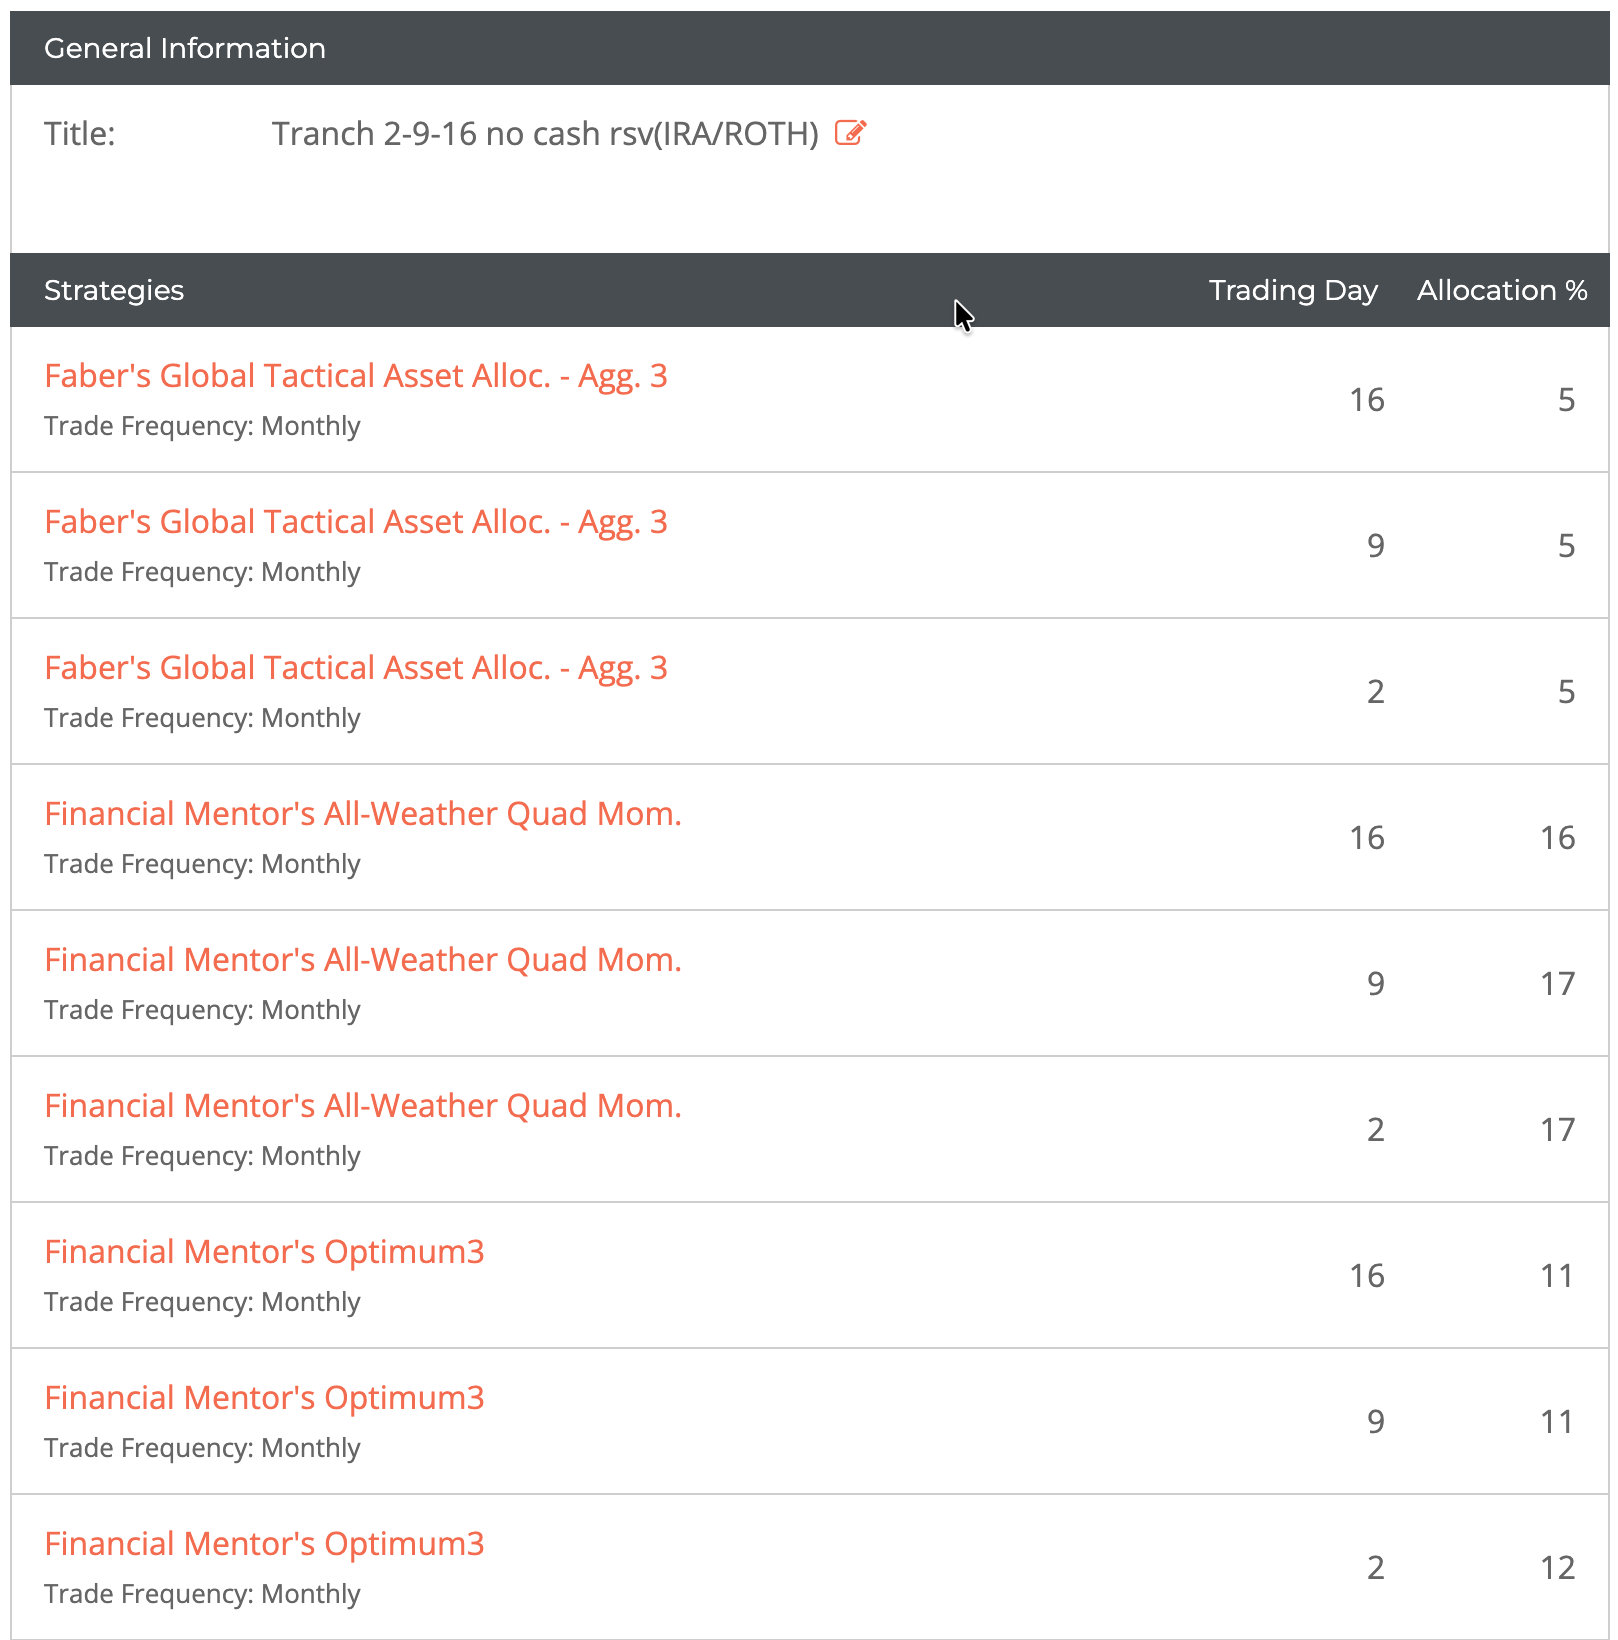This screenshot has width=1618, height=1640.
Task: Open Faber's Global Tactical strategy with trading day 16
Action: 355,376
